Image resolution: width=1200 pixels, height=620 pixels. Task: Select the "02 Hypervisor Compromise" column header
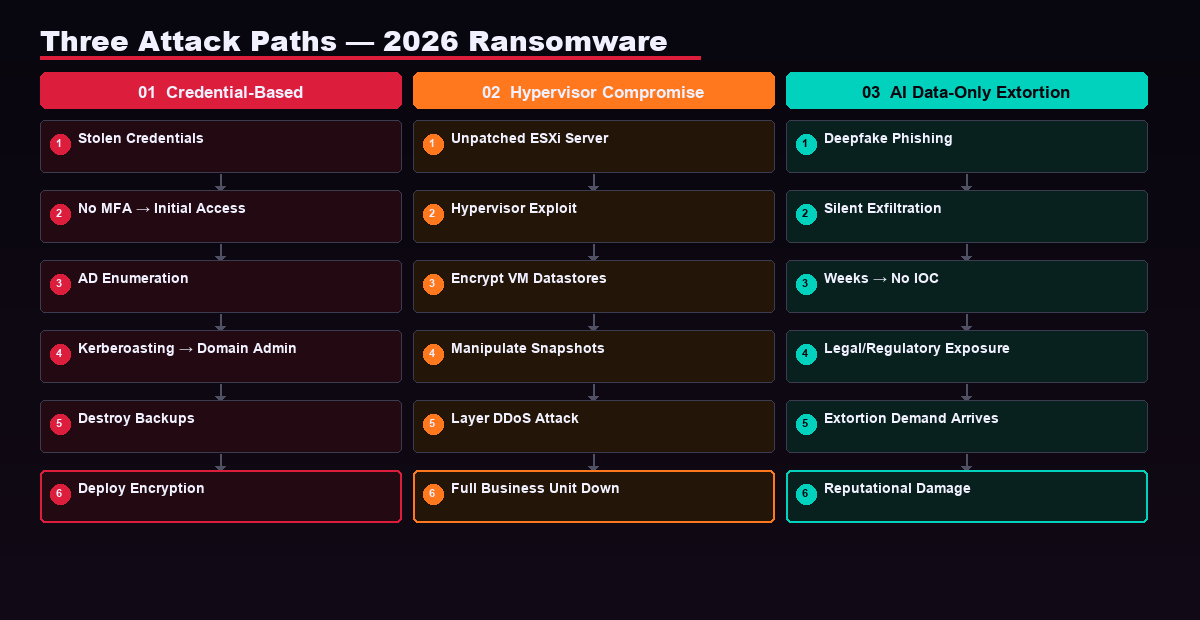click(x=594, y=91)
